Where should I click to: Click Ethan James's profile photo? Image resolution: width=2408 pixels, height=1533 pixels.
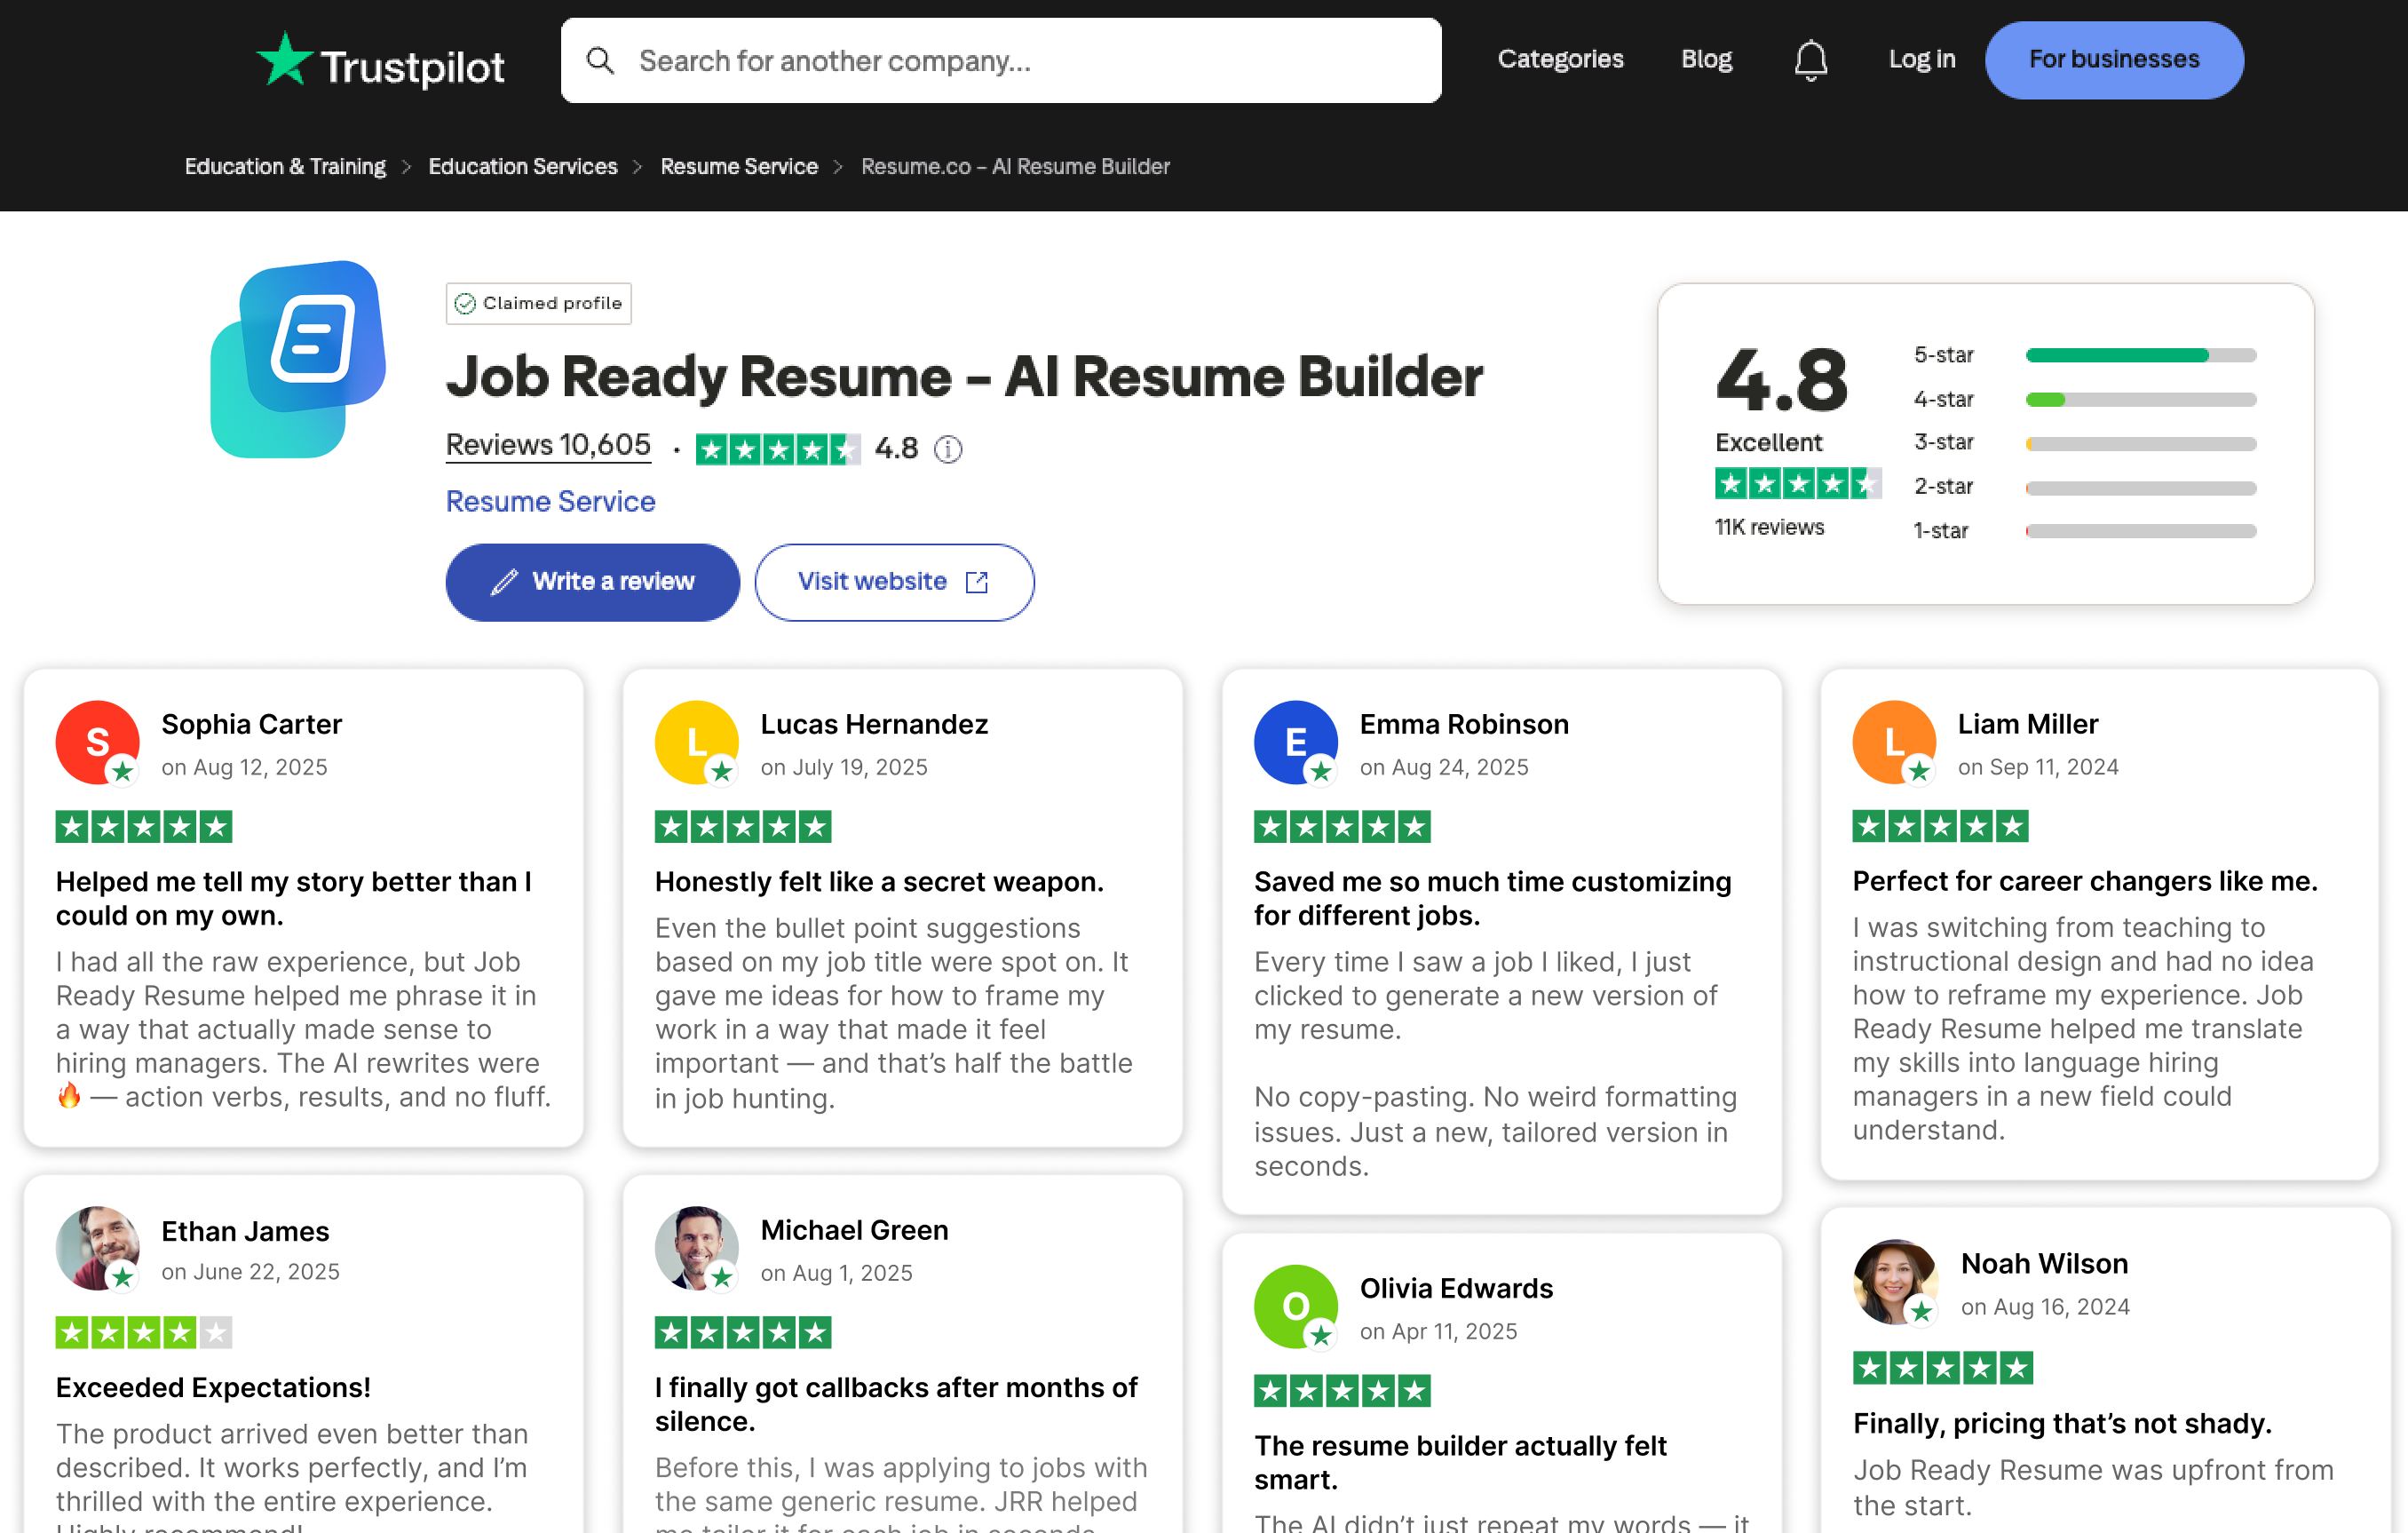[x=97, y=1248]
